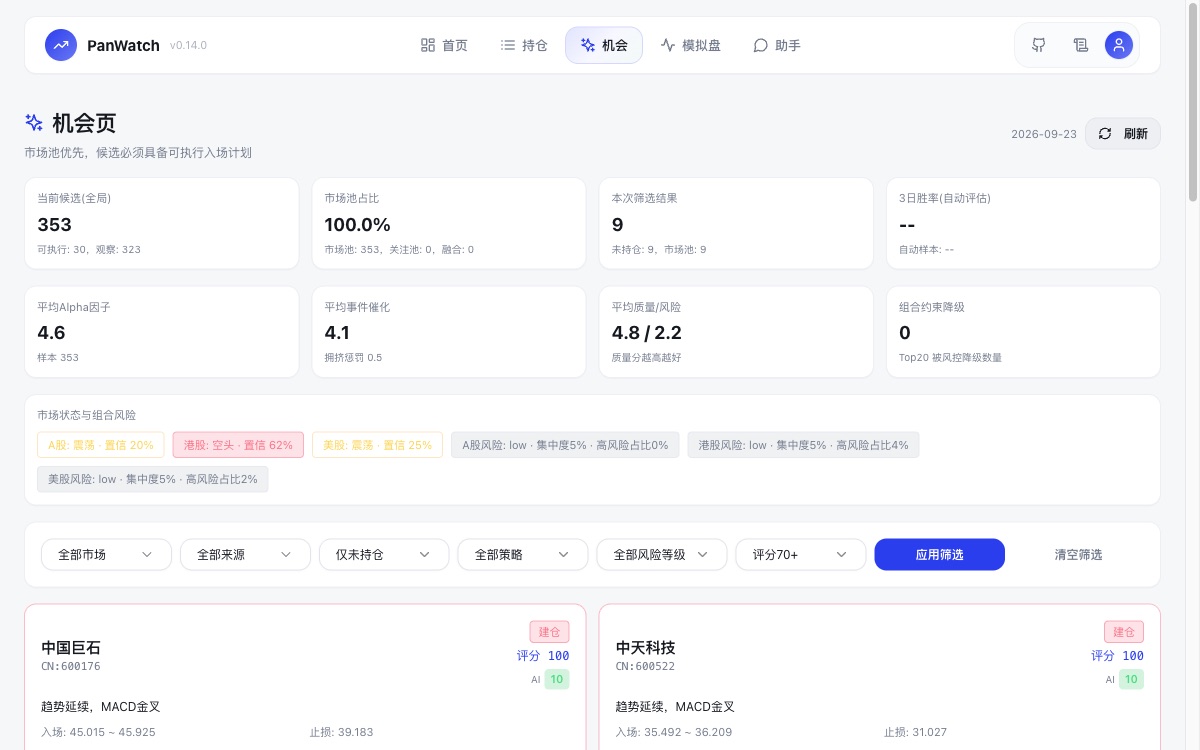Click the 美股: 震荡 · 置信 25% tag
Screen dimensions: 1200x750
coord(377,445)
